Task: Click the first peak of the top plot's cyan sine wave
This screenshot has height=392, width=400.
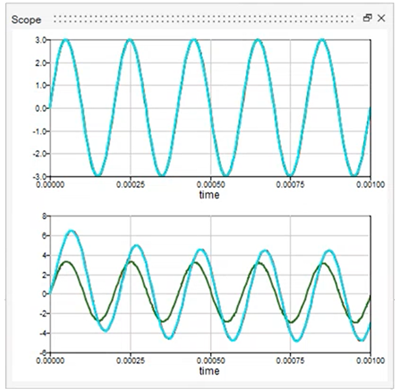Action: [x=66, y=40]
